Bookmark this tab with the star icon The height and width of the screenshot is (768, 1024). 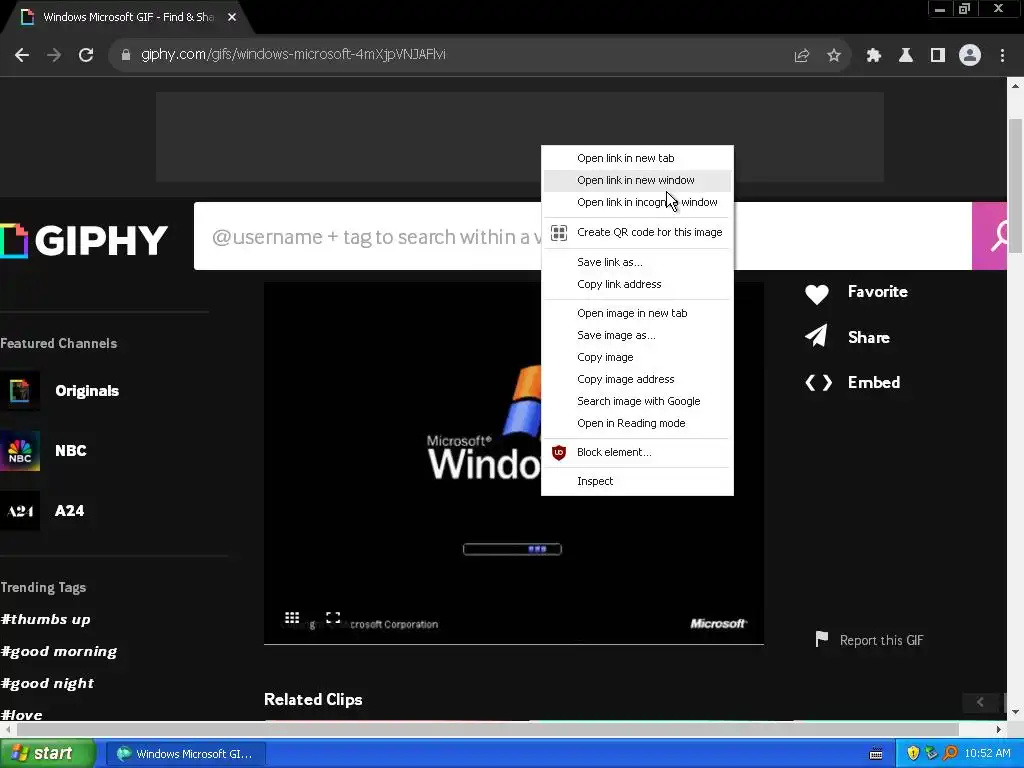point(834,56)
